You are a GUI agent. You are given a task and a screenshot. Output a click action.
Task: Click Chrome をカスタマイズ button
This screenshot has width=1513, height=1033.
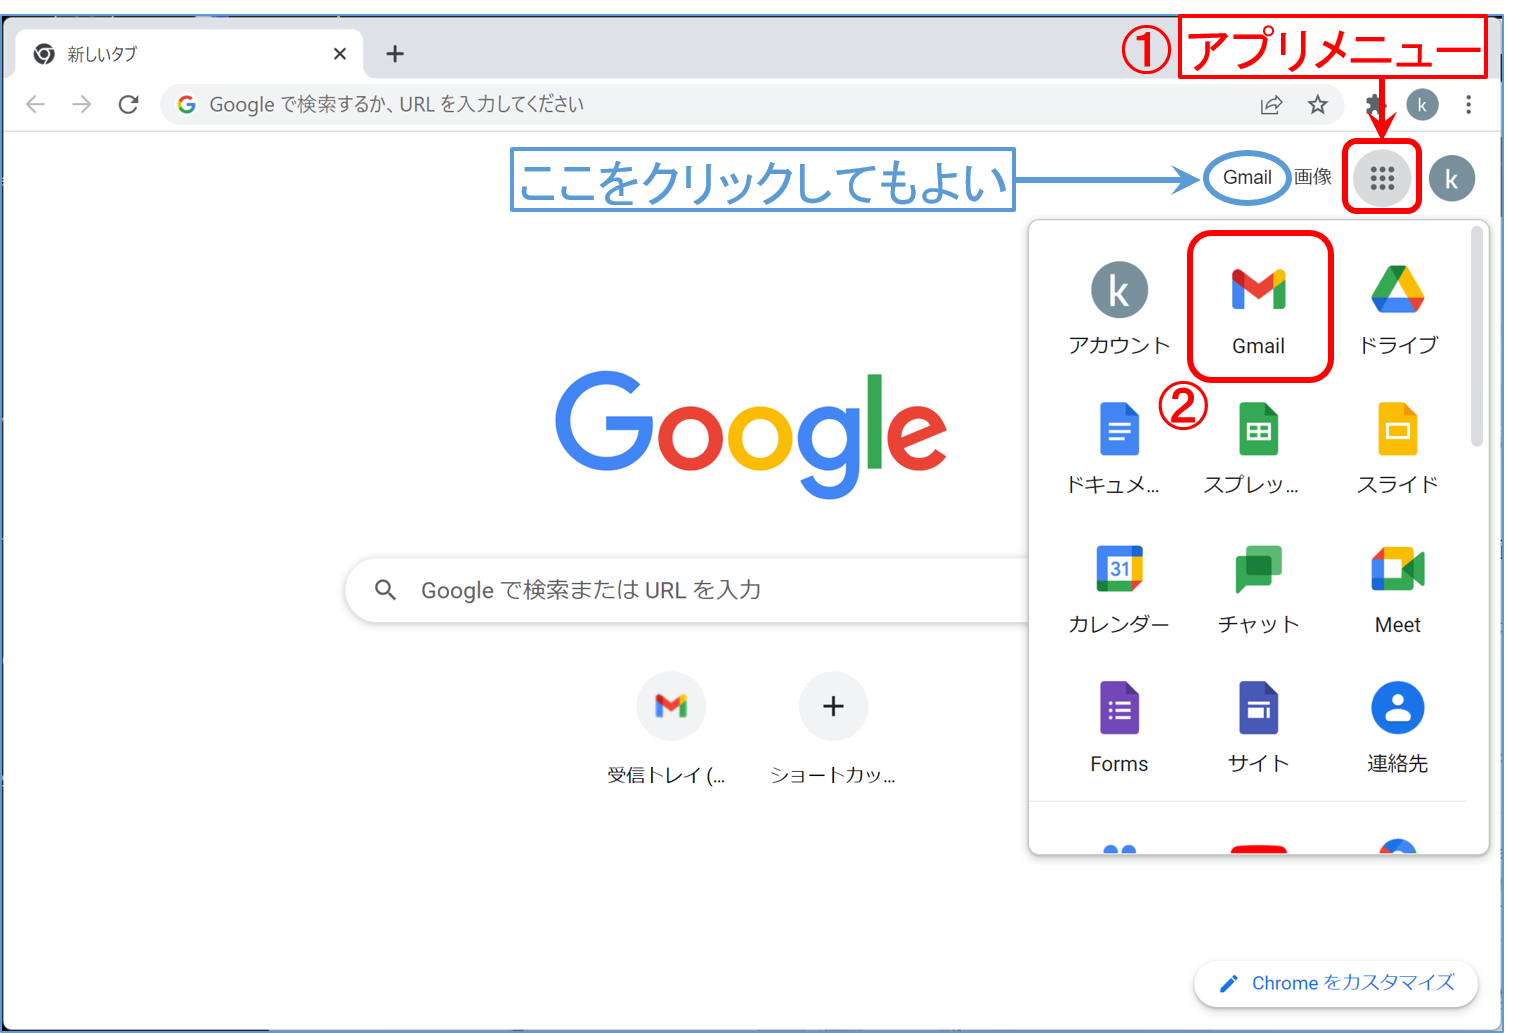(x=1336, y=983)
